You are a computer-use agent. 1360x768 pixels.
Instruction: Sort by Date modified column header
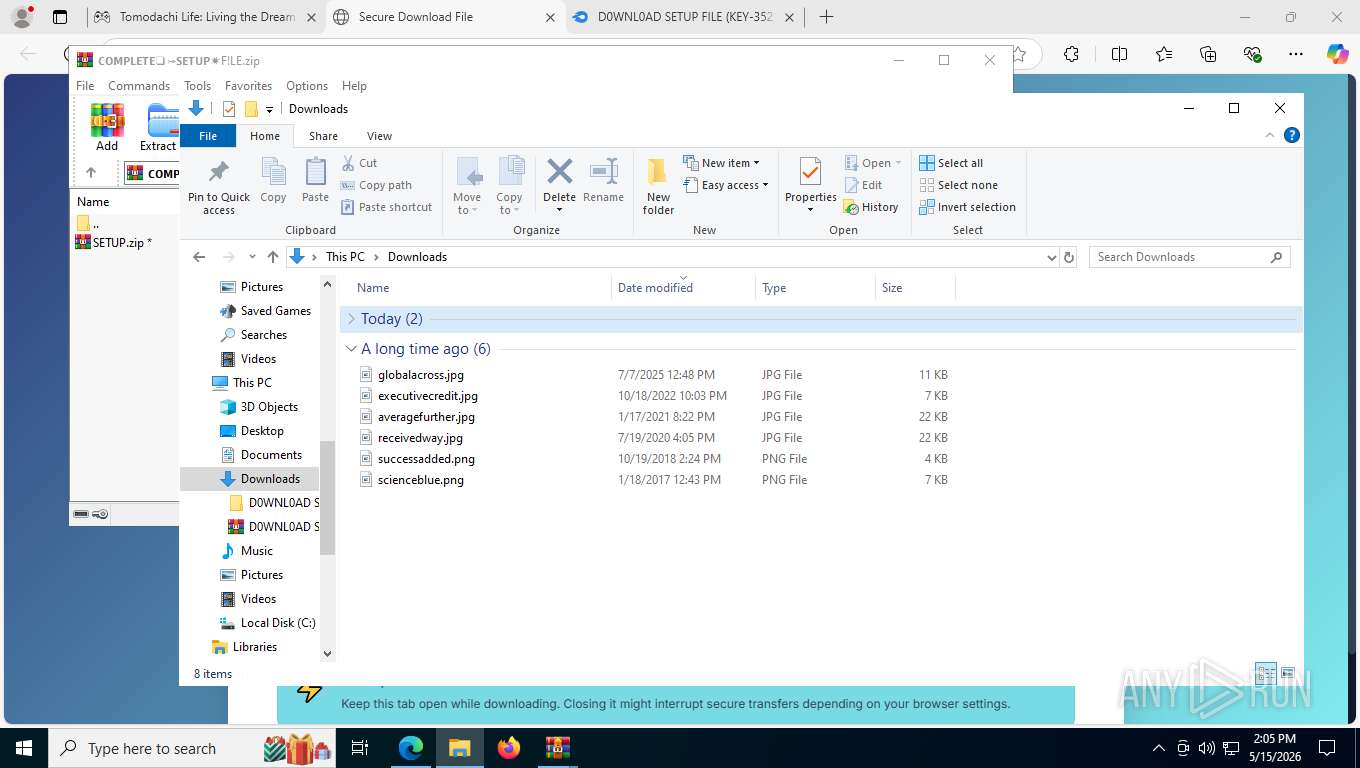click(683, 287)
